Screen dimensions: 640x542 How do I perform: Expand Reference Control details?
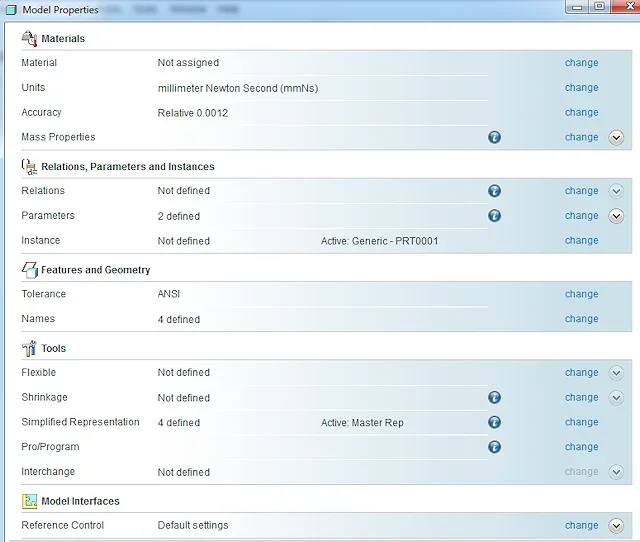[616, 526]
